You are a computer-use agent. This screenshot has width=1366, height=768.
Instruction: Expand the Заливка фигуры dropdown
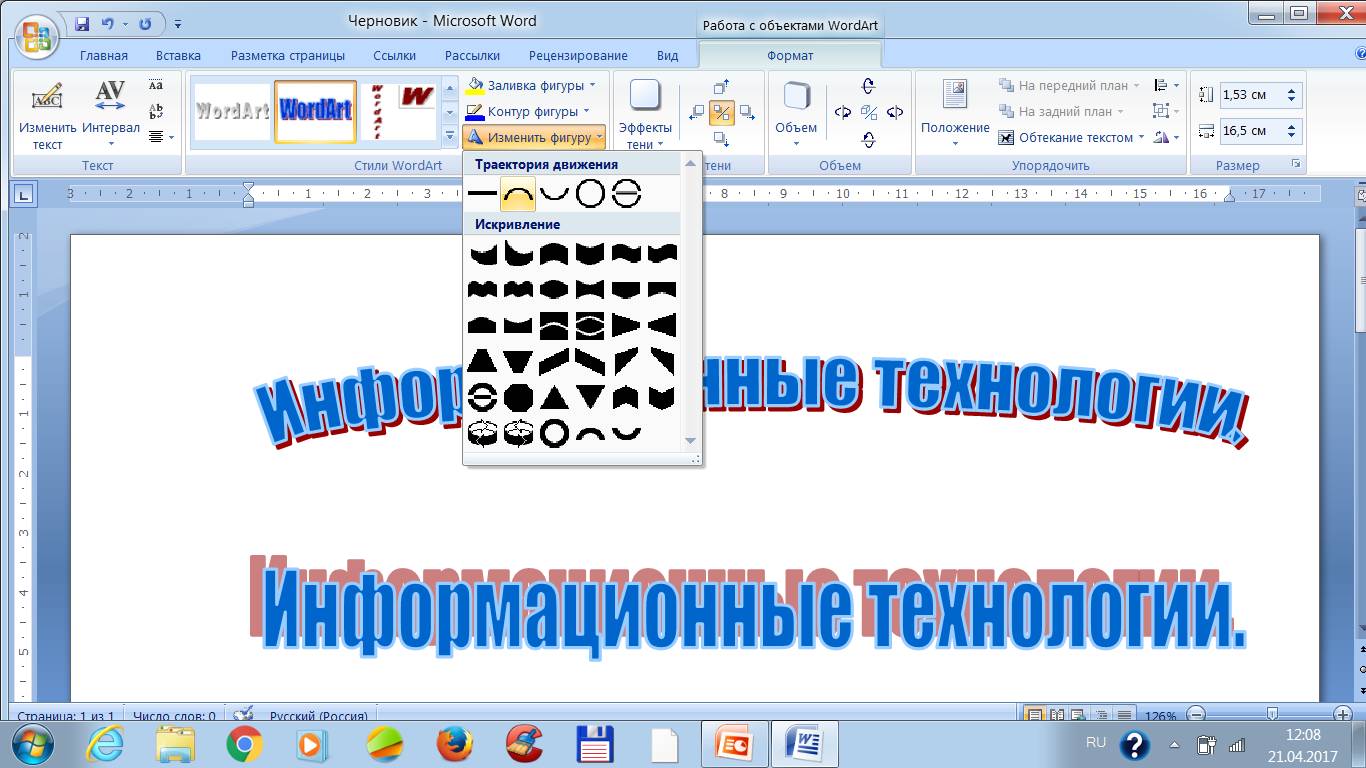click(x=592, y=86)
